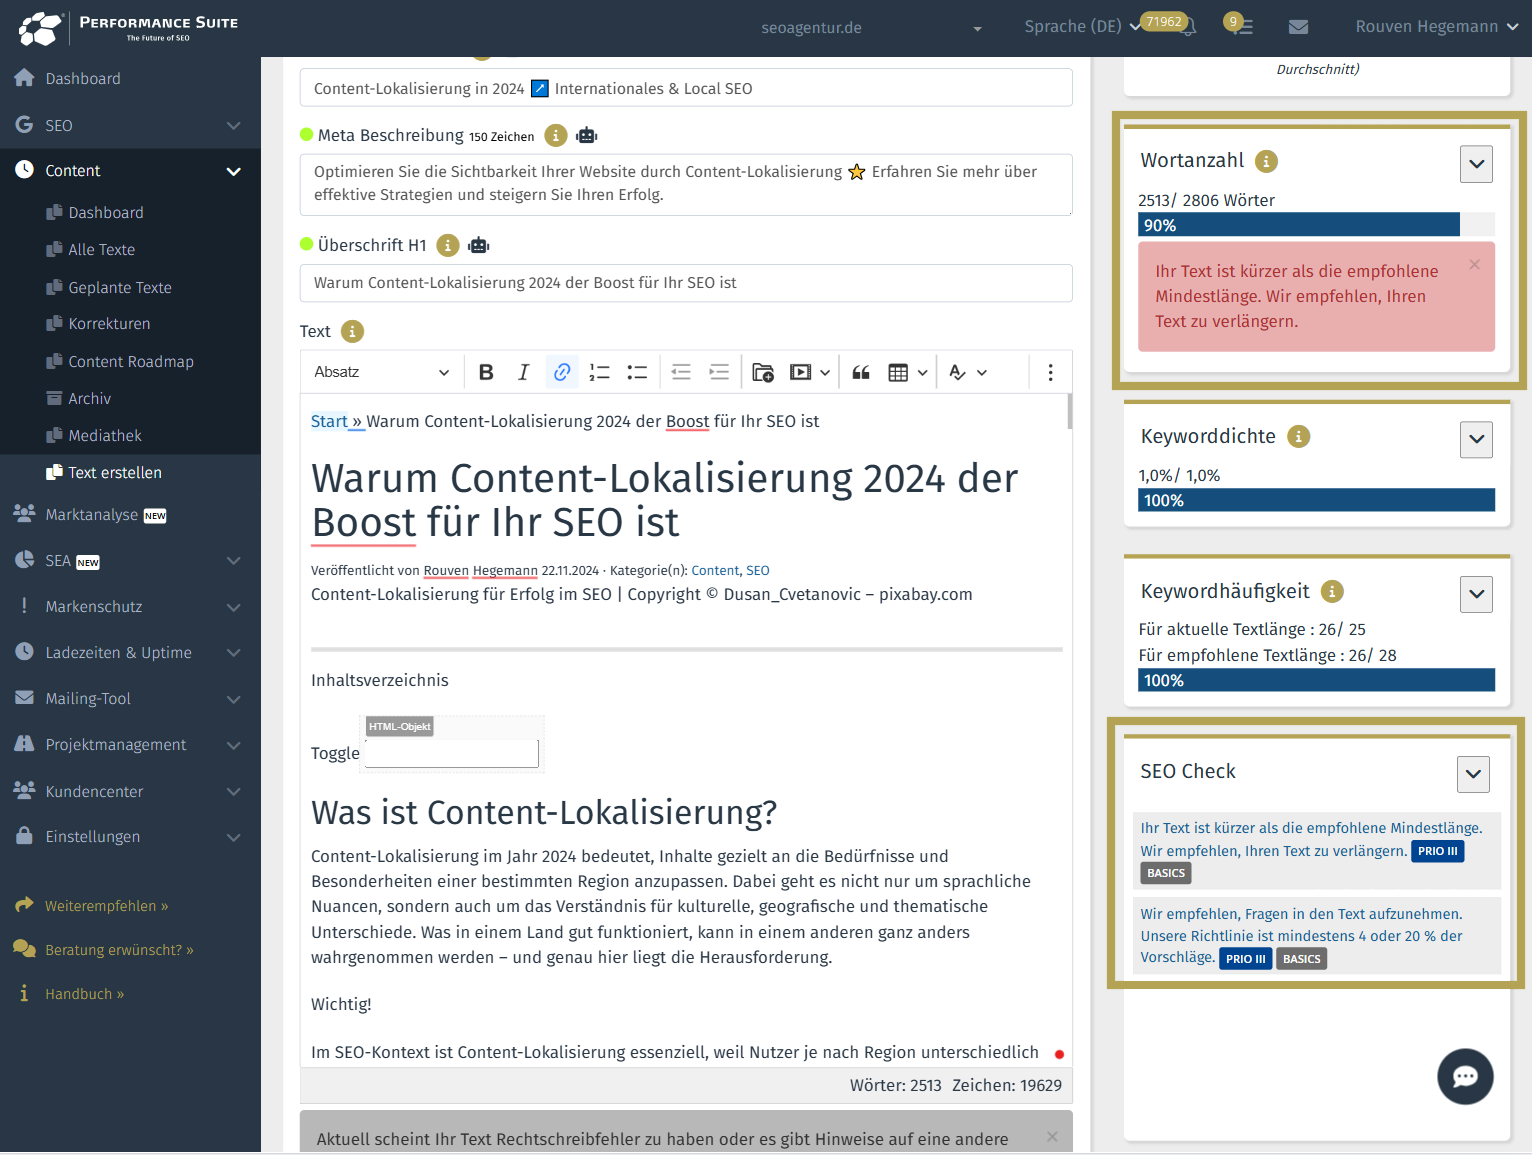Click the 90% Wortanzahl progress bar

pos(1298,224)
